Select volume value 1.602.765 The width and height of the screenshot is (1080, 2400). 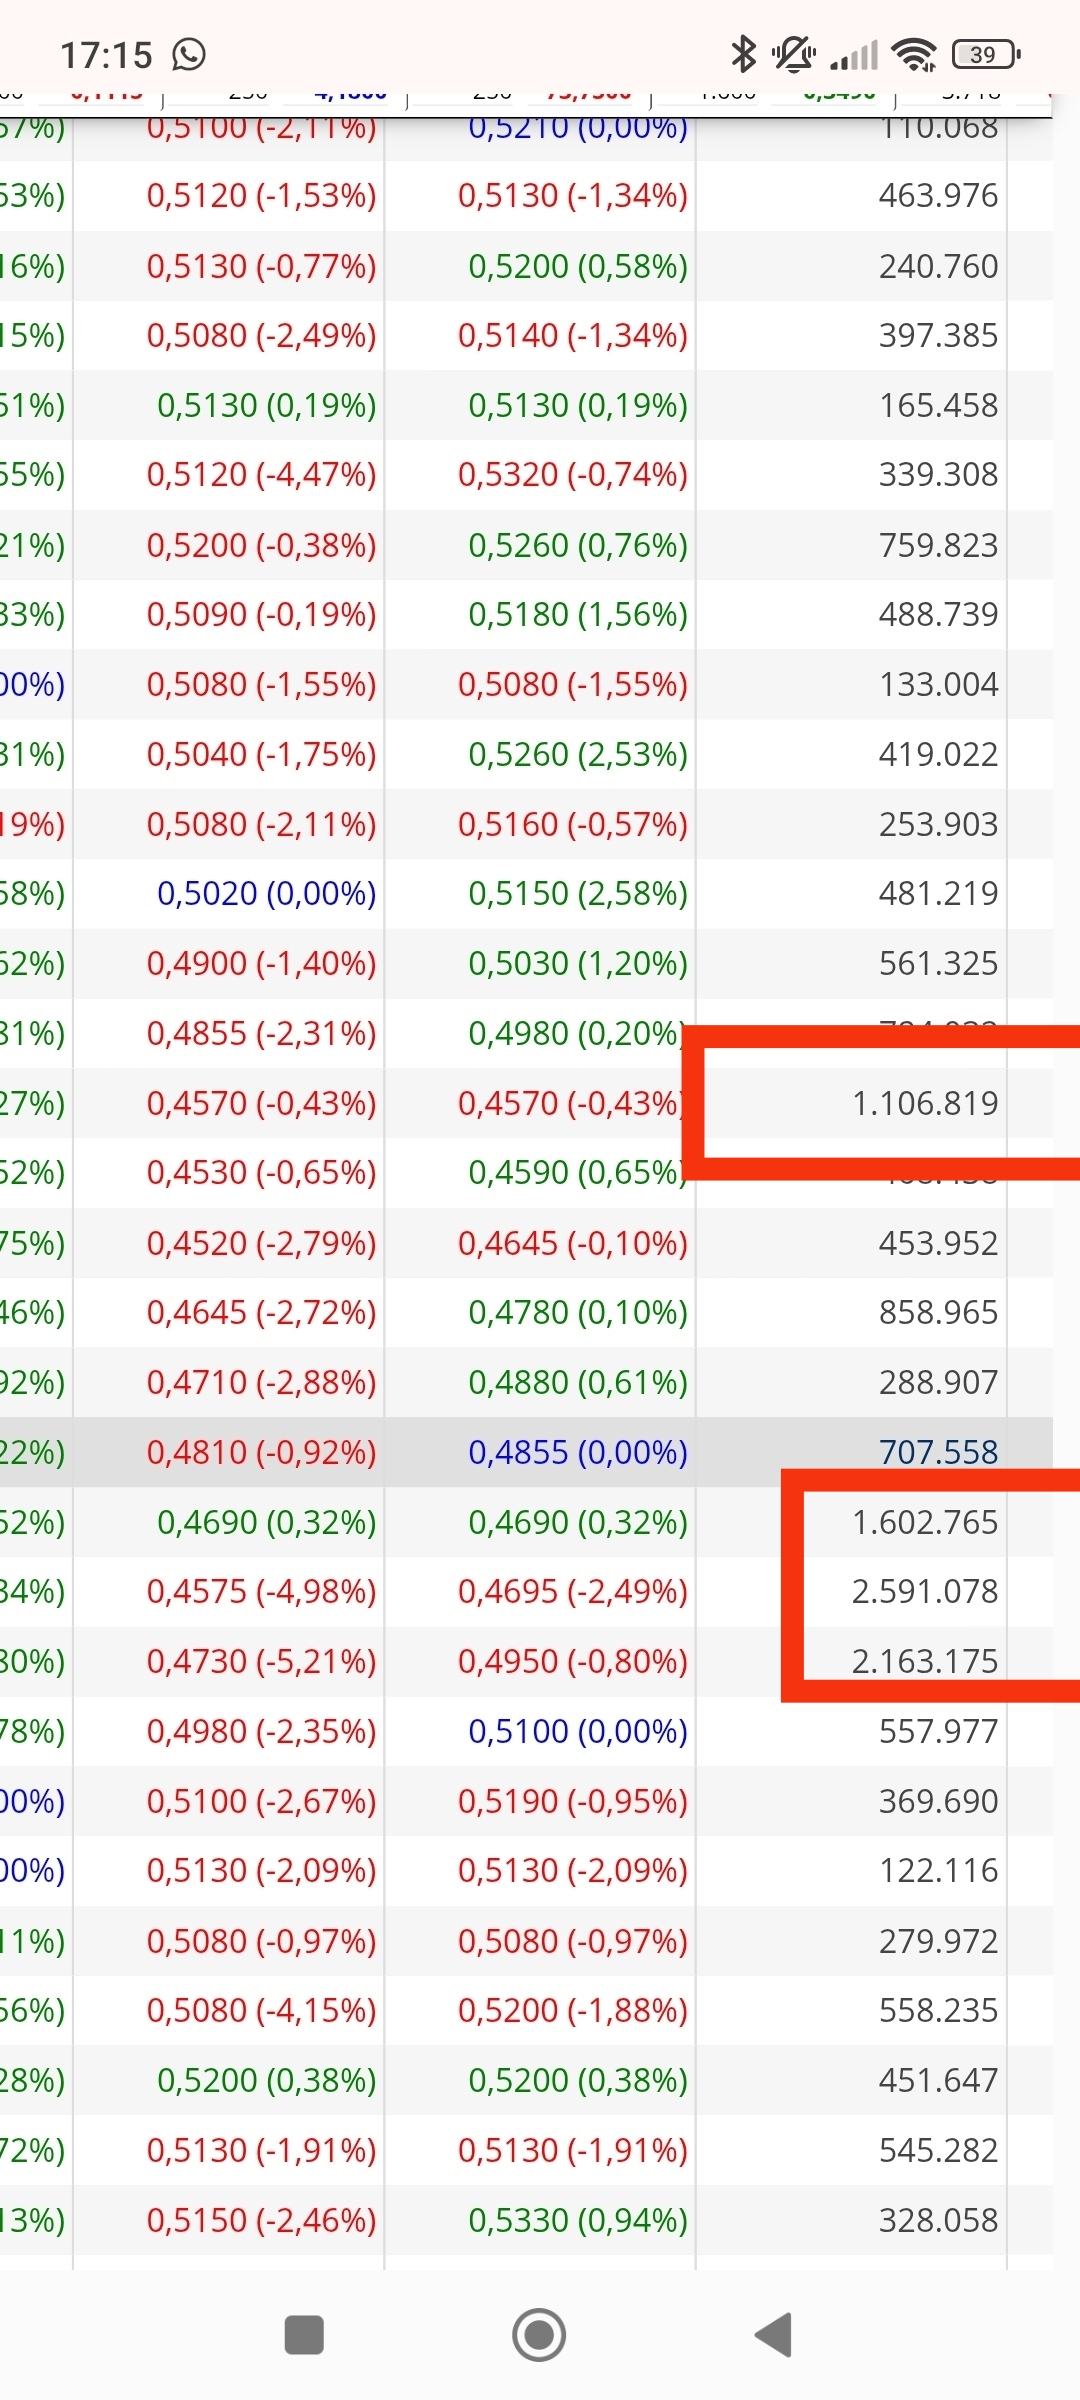coord(925,1522)
